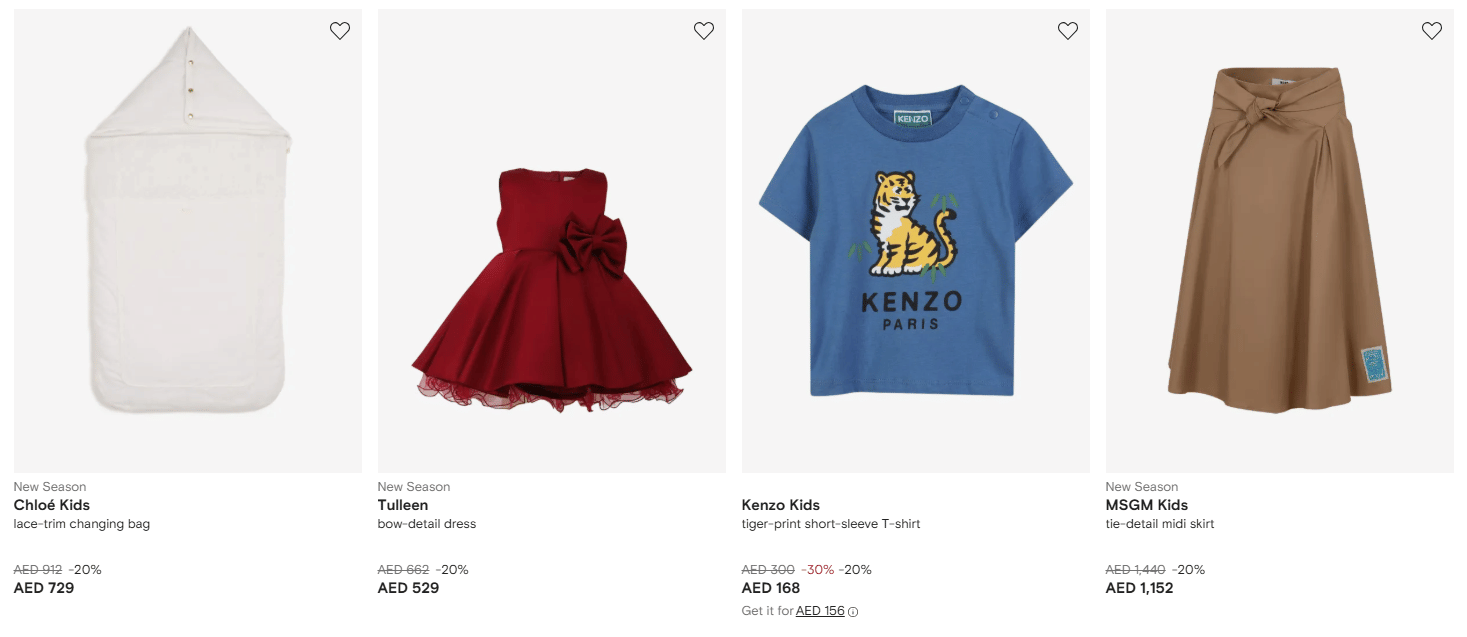Open the MSGM Kids brand link
This screenshot has width=1467, height=637.
[x=1147, y=505]
